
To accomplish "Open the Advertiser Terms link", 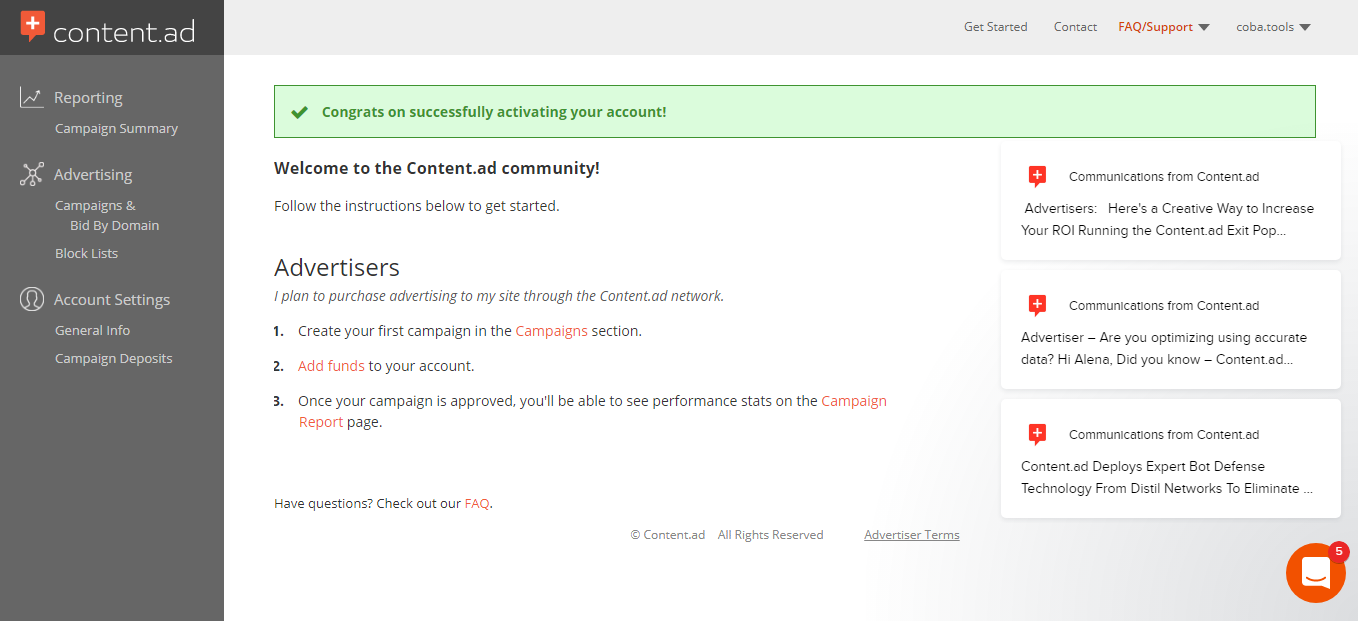I will [911, 535].
